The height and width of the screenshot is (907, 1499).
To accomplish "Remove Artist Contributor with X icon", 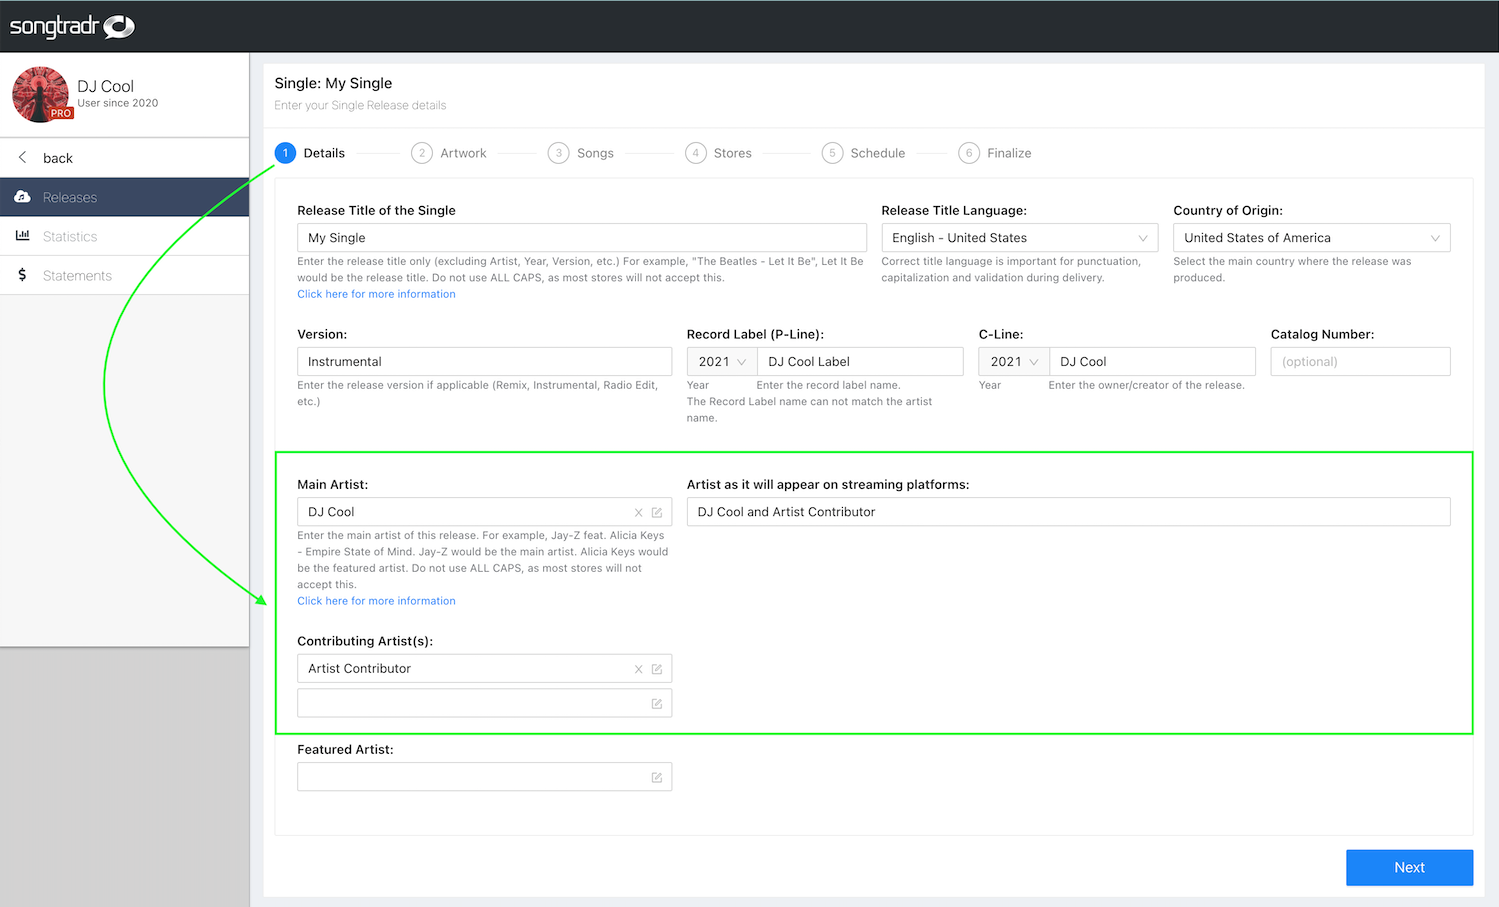I will [x=638, y=669].
